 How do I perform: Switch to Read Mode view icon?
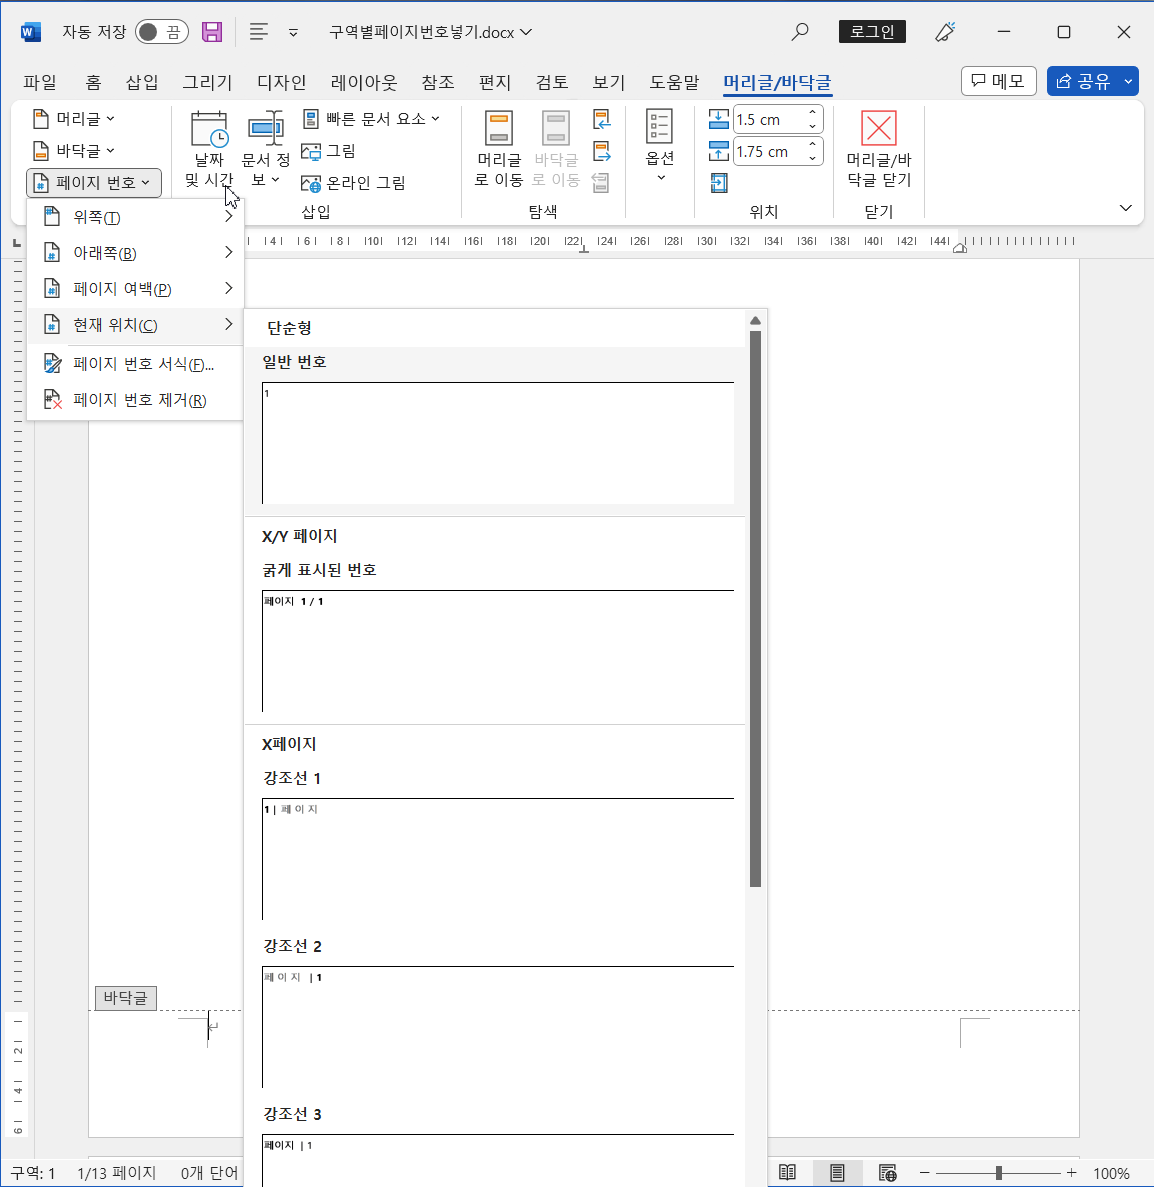788,1173
